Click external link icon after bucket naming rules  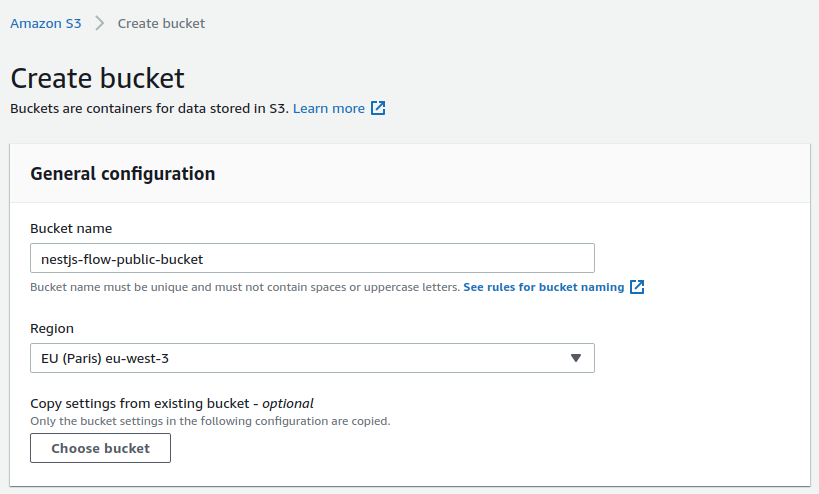(637, 287)
